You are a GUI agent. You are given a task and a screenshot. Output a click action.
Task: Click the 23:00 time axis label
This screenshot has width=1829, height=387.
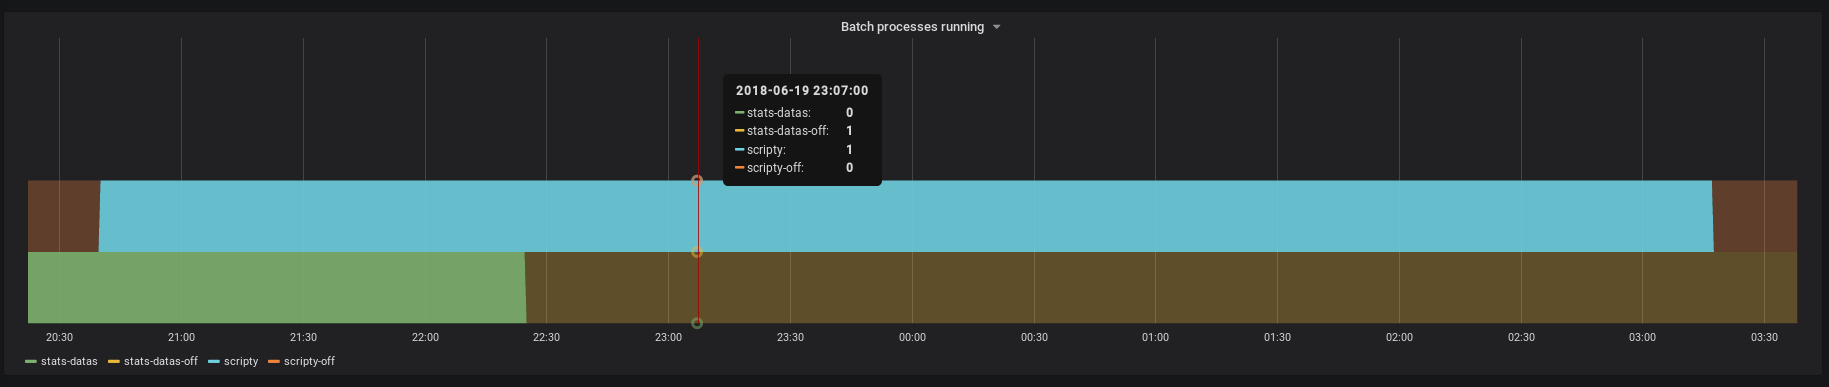point(668,338)
